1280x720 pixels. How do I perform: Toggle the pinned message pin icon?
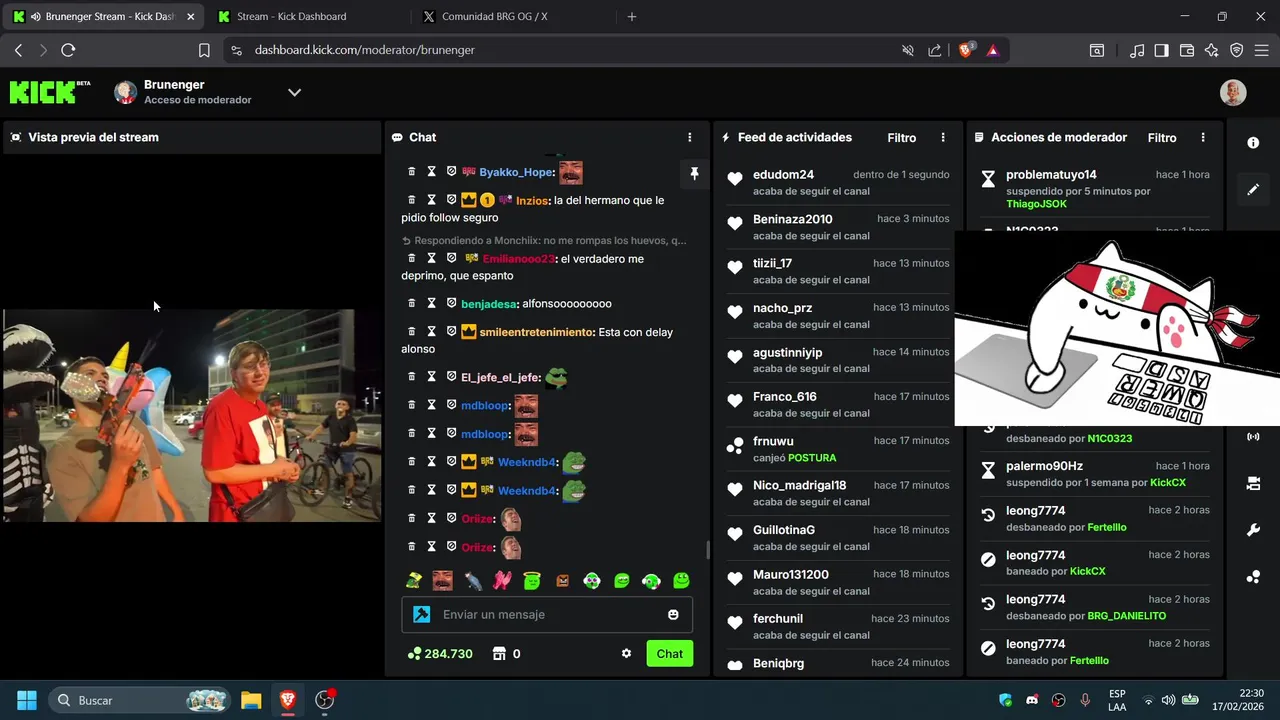click(694, 173)
